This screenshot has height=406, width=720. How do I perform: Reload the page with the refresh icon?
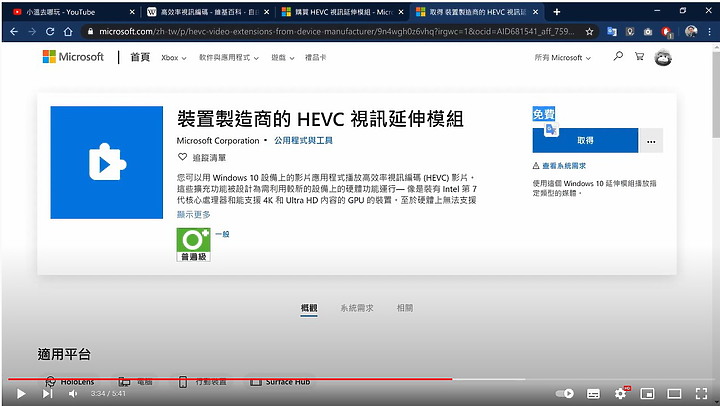(50, 32)
